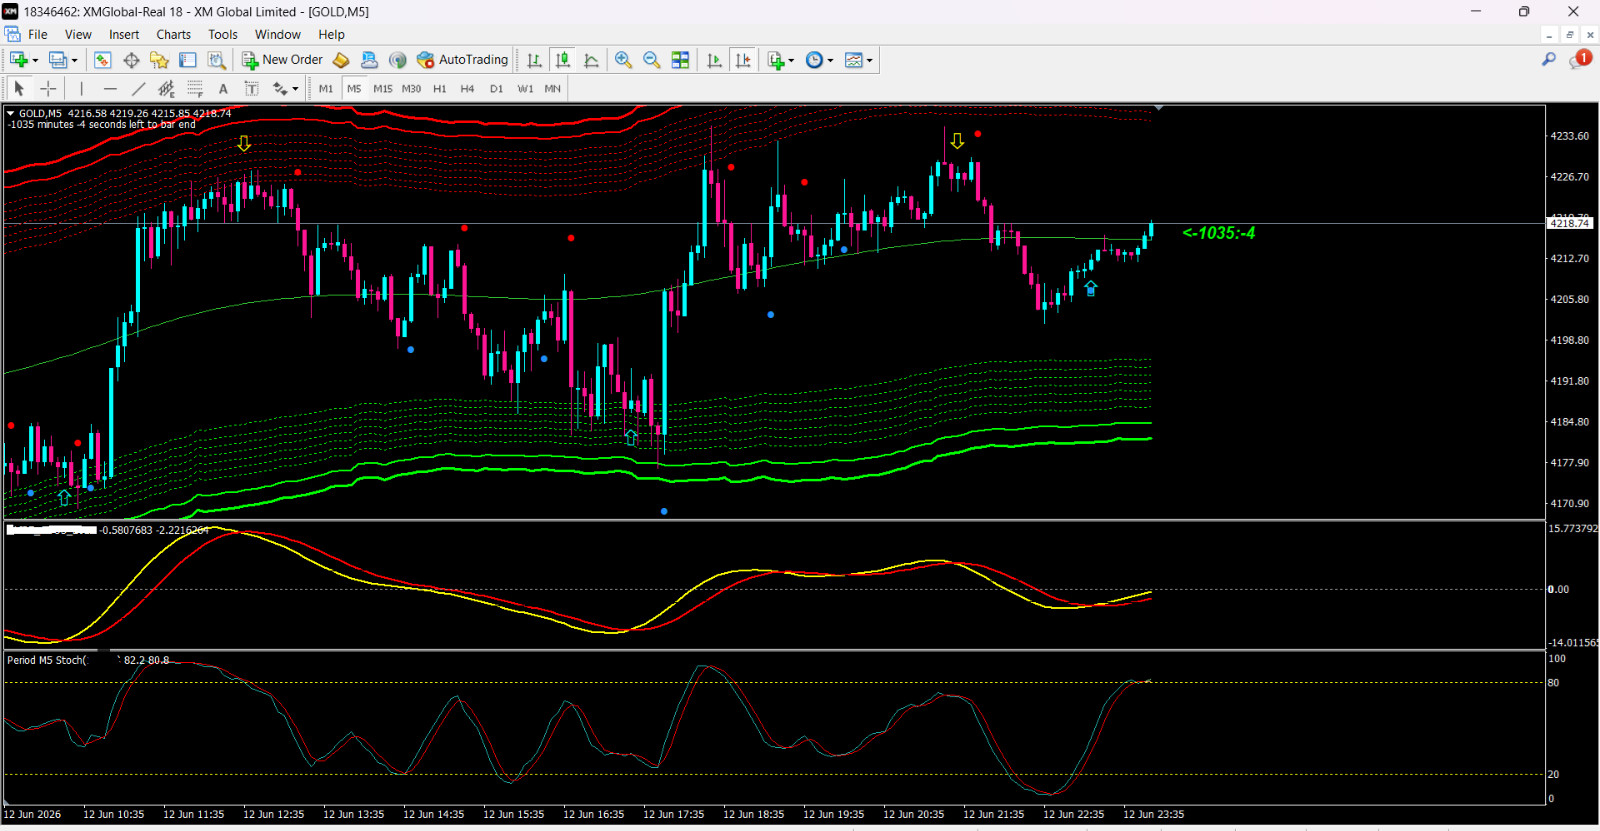Click the triangle beside GOLD,M5 title

point(10,113)
